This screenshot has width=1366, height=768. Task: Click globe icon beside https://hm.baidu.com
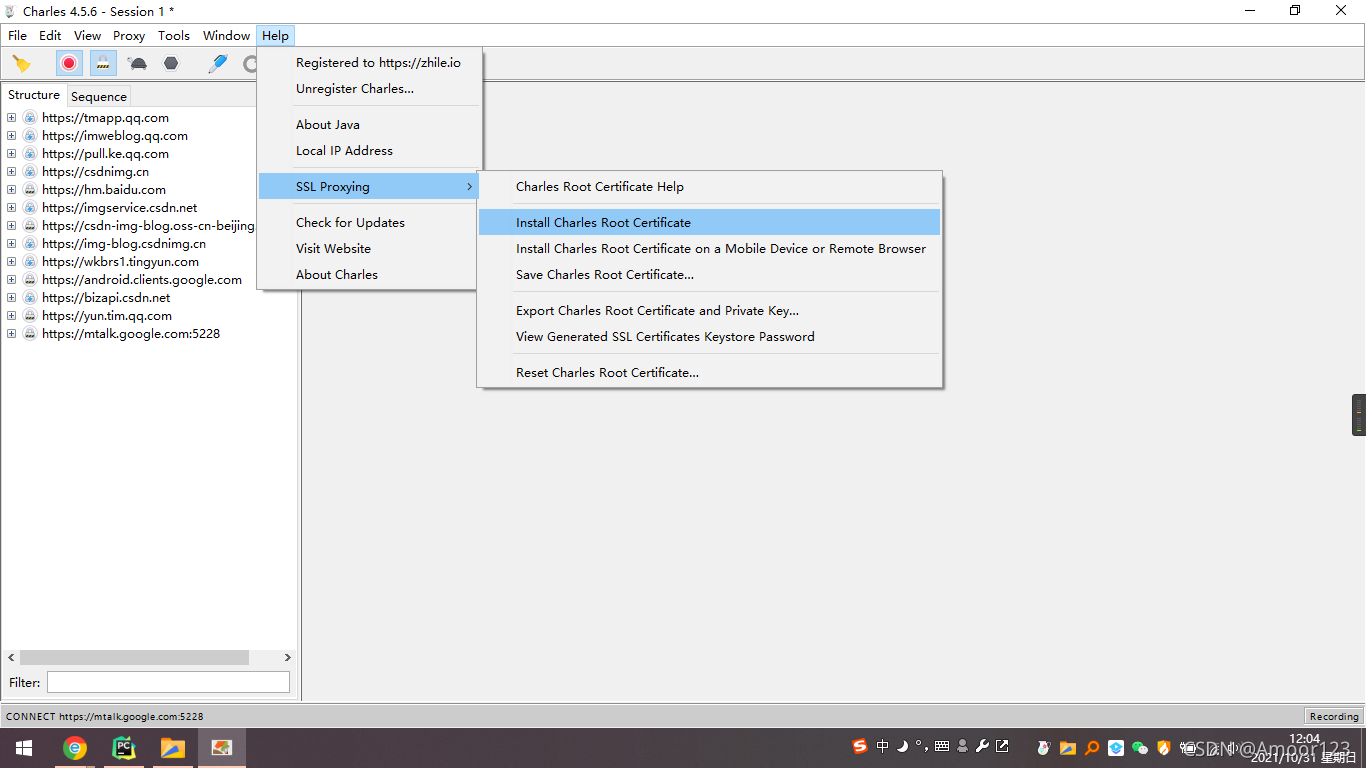[30, 190]
